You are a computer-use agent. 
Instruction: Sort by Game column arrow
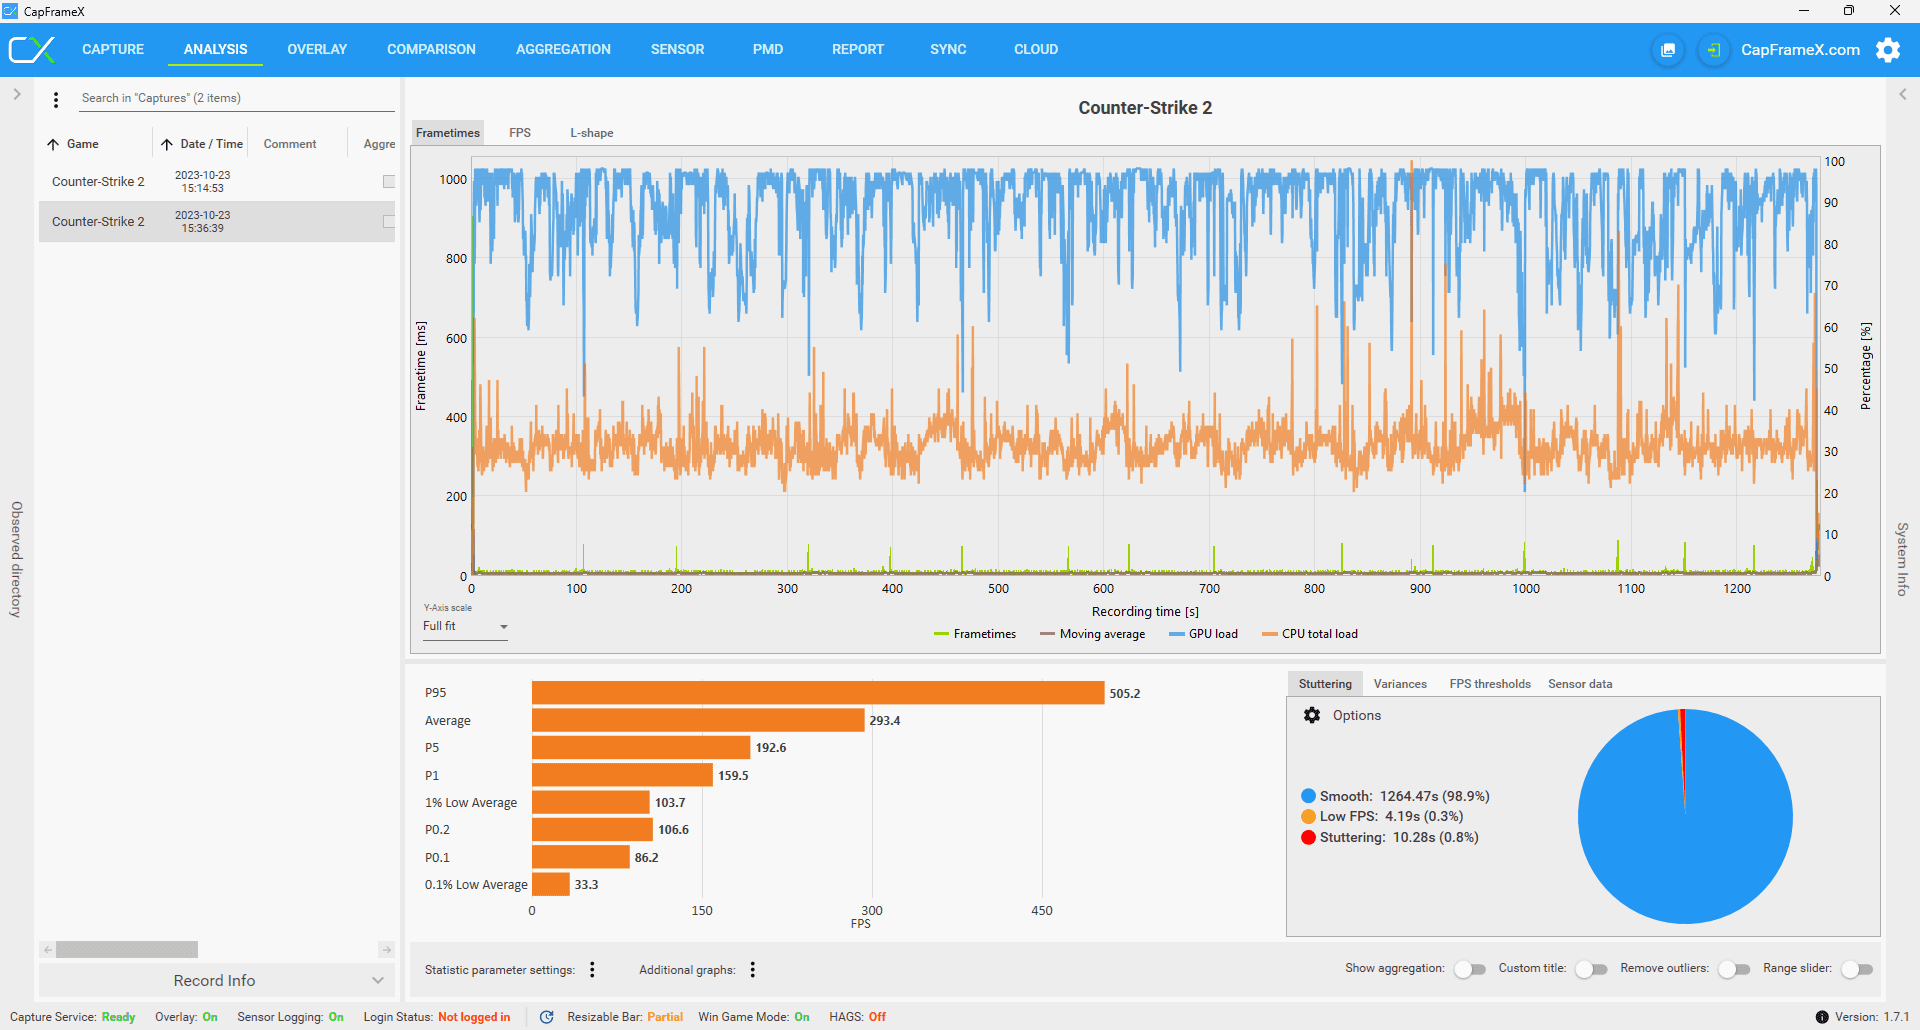click(x=53, y=144)
